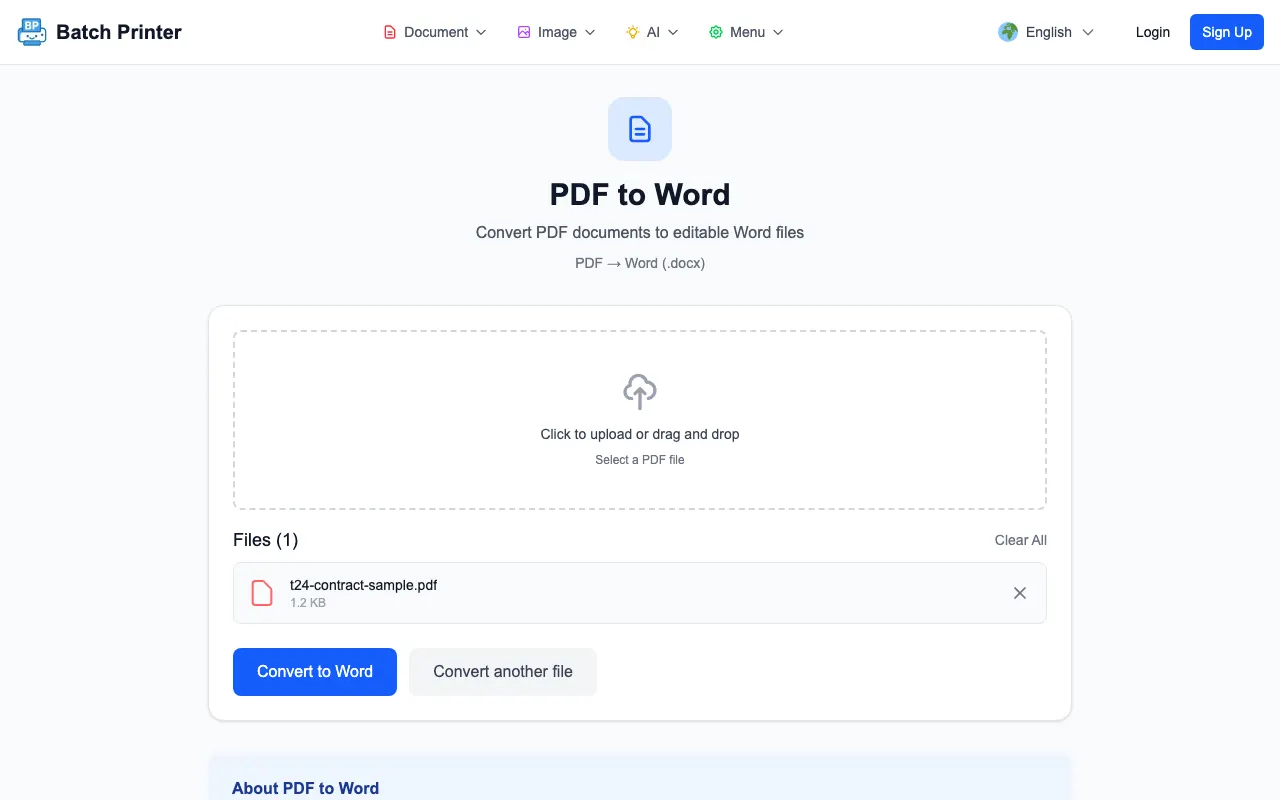Open the Image menu
The image size is (1280, 800).
coord(557,32)
